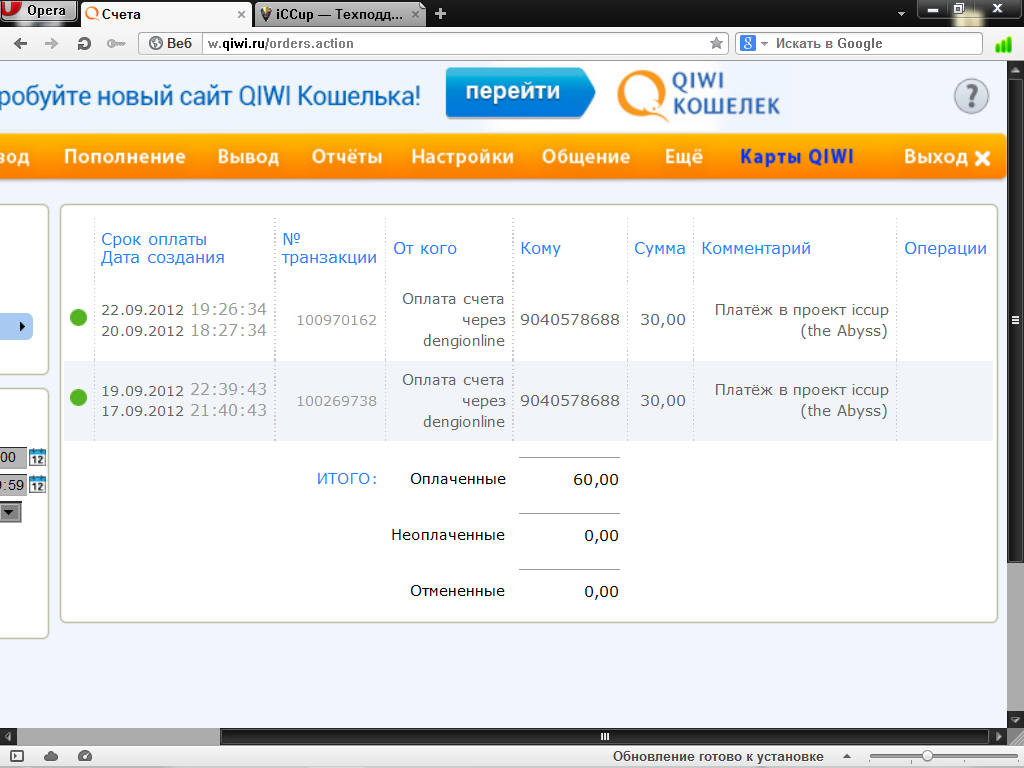
Task: Click the QIWI Кошелек logo
Action: [x=698, y=95]
